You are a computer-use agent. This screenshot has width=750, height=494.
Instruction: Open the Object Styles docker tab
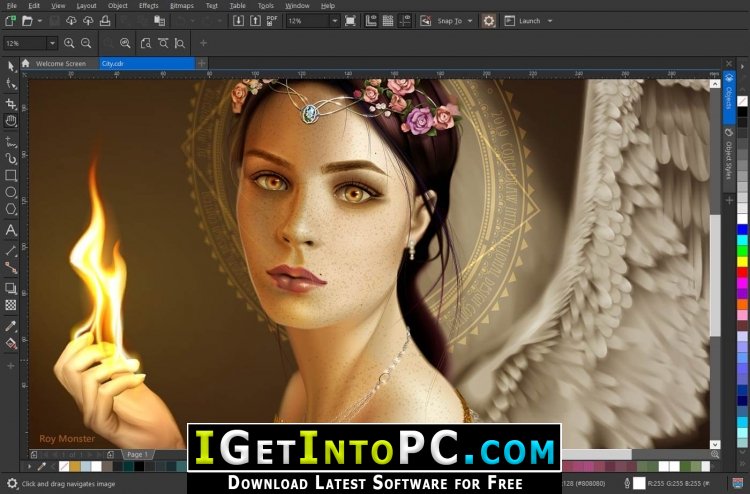(729, 155)
